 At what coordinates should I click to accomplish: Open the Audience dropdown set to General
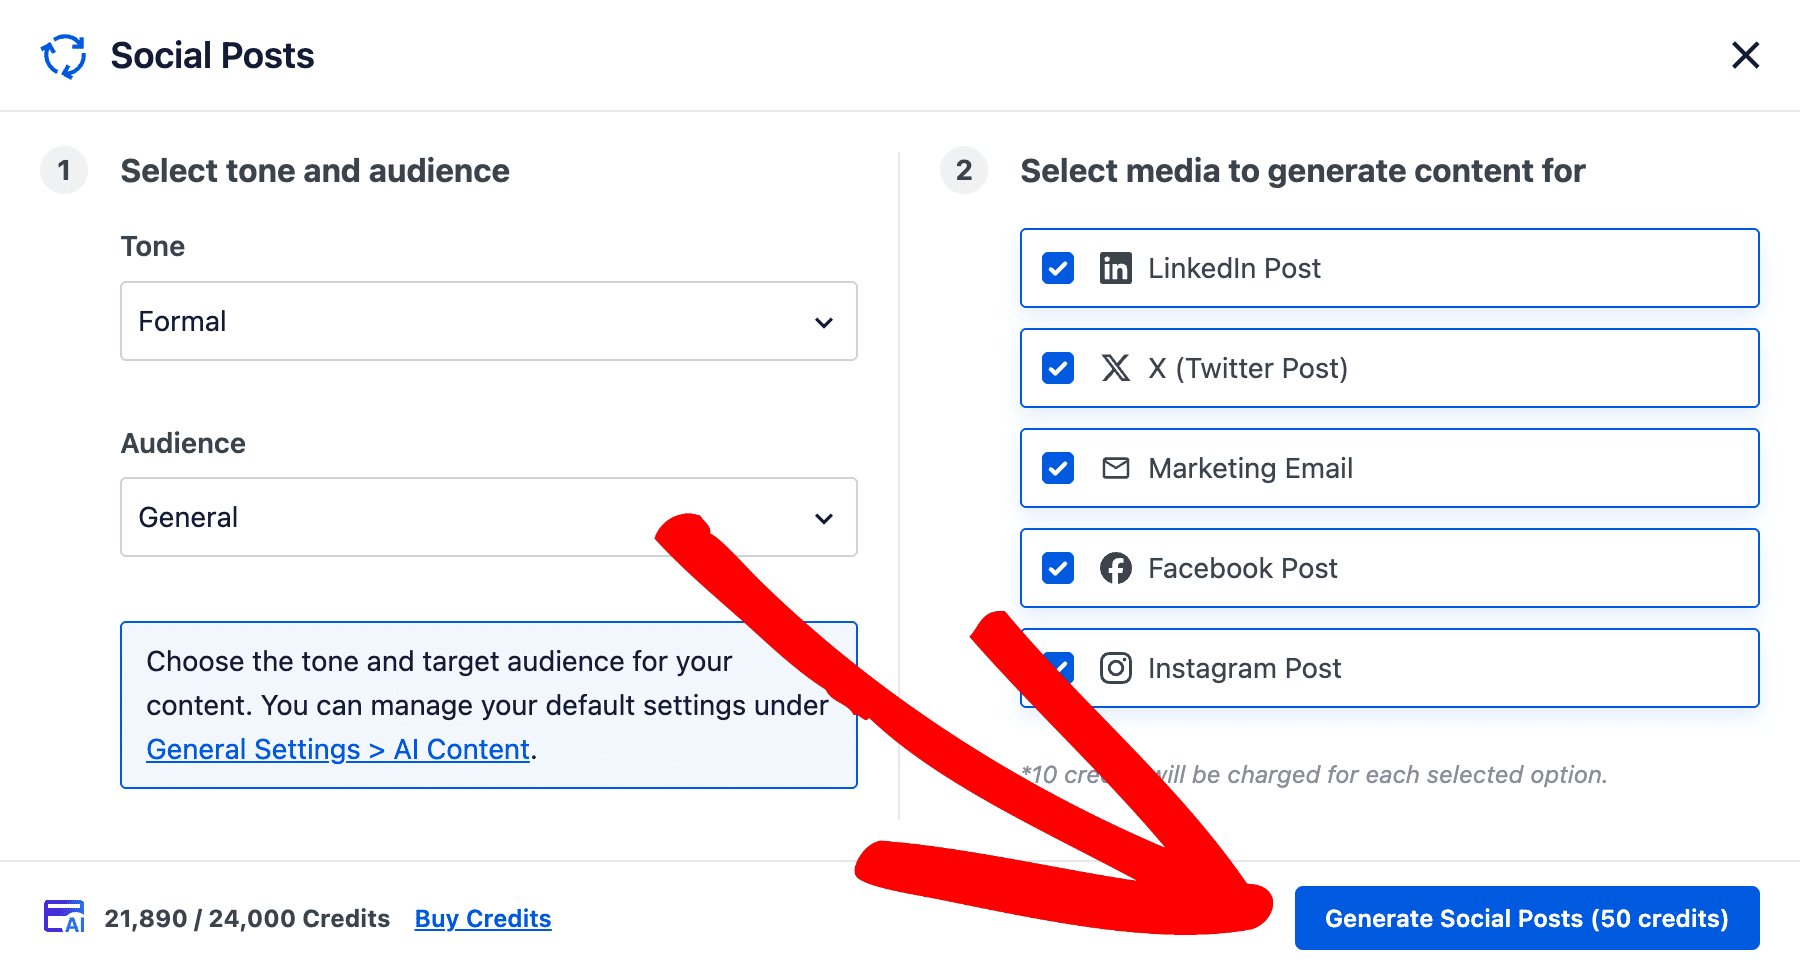489,517
